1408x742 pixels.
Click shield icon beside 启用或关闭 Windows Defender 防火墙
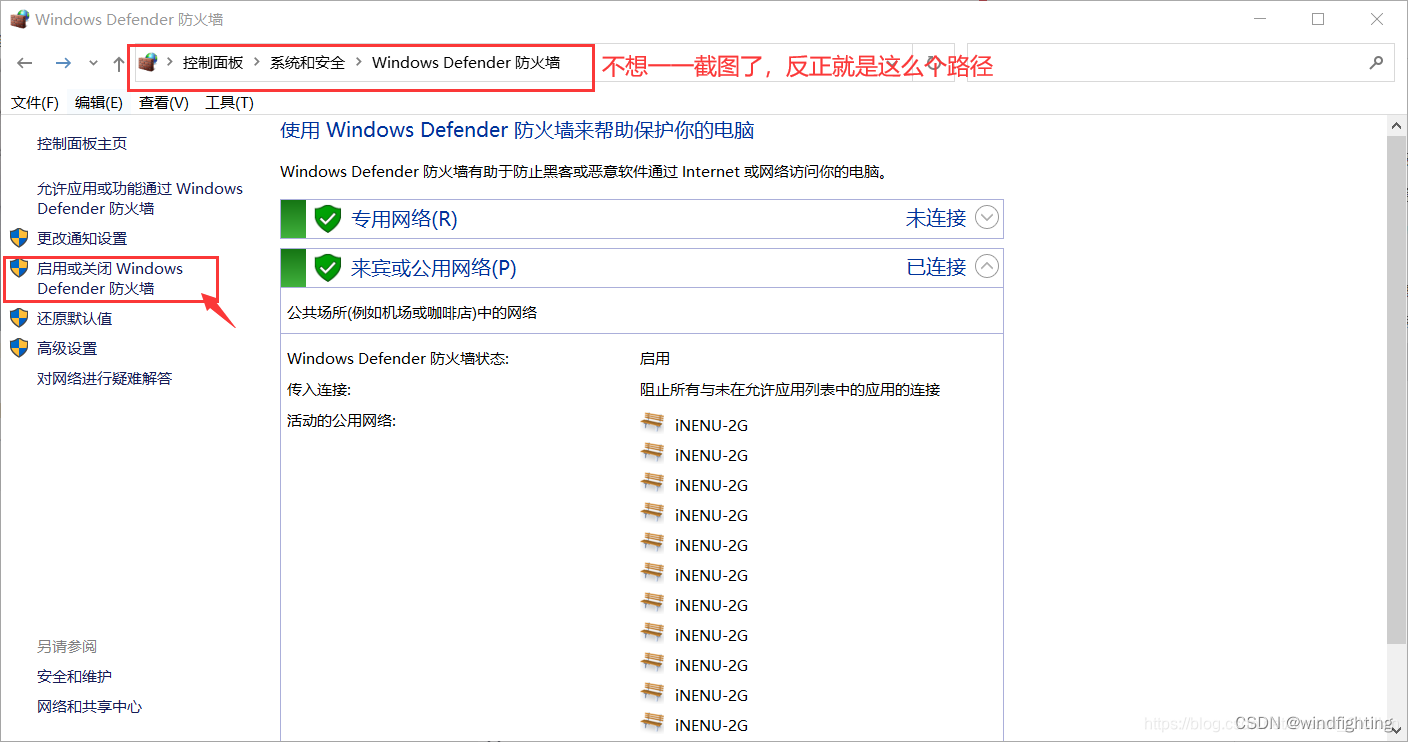(x=19, y=268)
